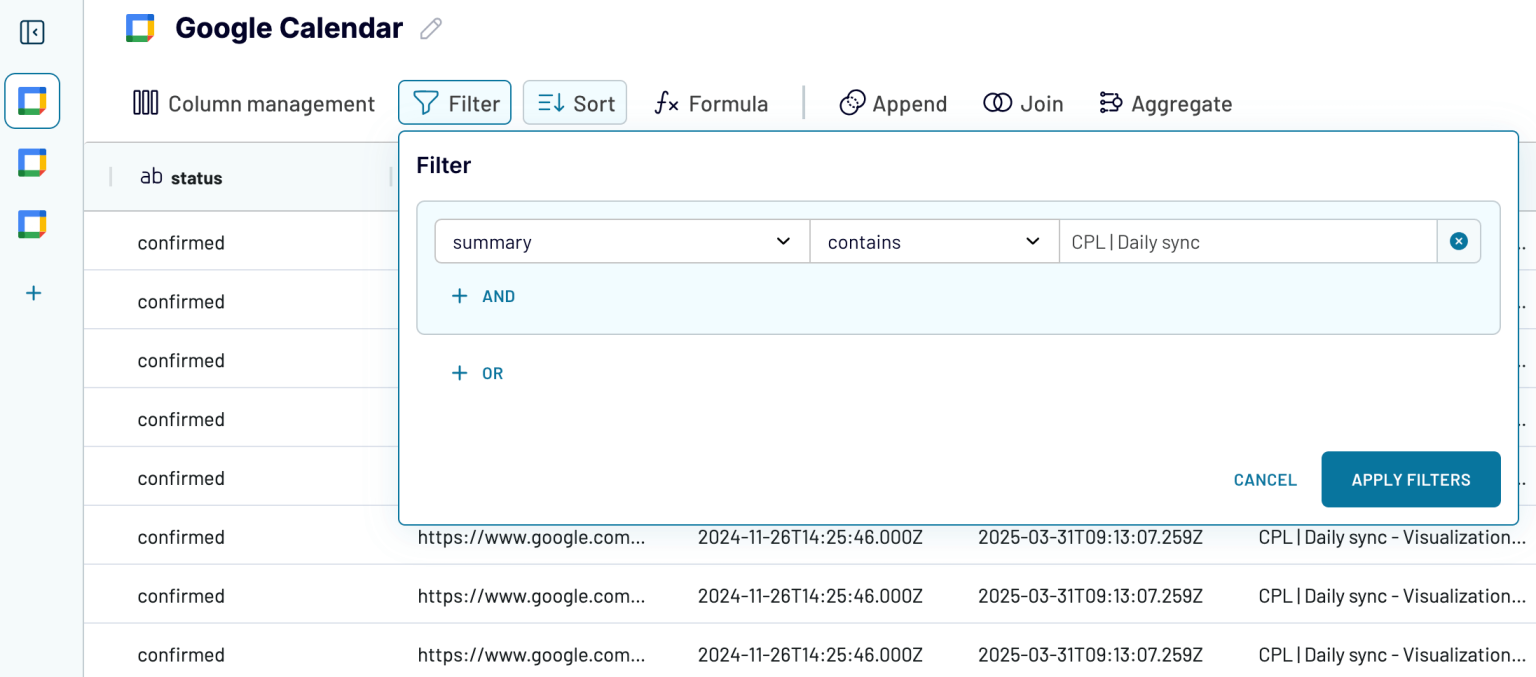Open the Append tool
The image size is (1536, 677).
[892, 103]
